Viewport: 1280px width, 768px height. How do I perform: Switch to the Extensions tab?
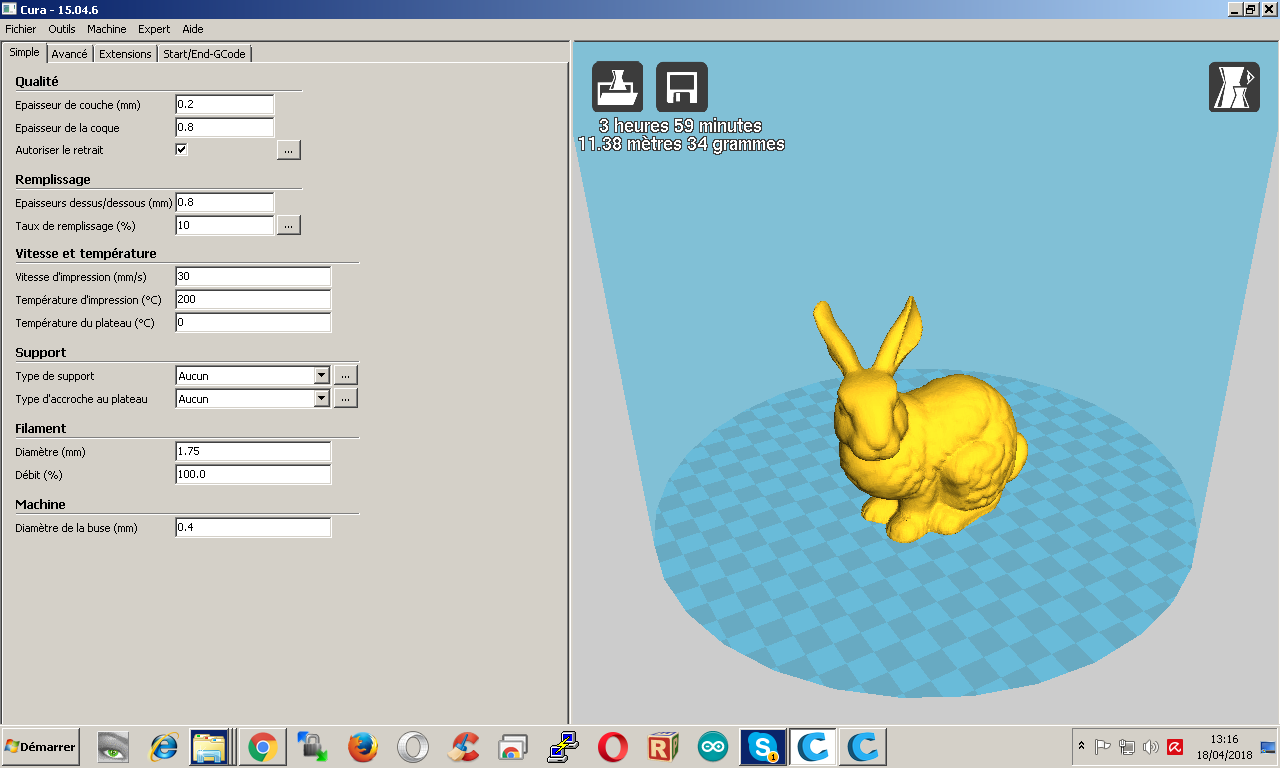click(x=126, y=54)
